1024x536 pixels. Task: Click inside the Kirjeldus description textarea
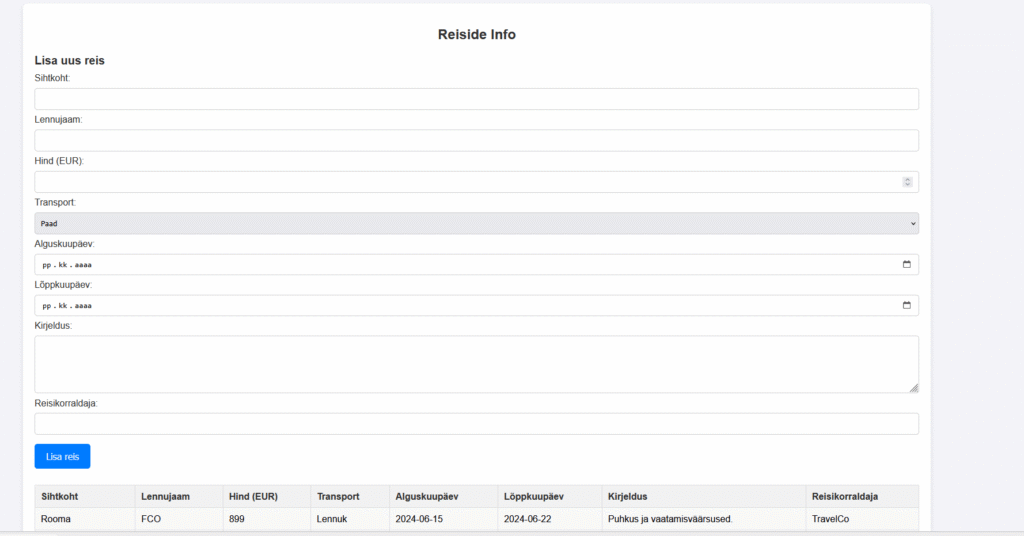pyautogui.click(x=476, y=364)
